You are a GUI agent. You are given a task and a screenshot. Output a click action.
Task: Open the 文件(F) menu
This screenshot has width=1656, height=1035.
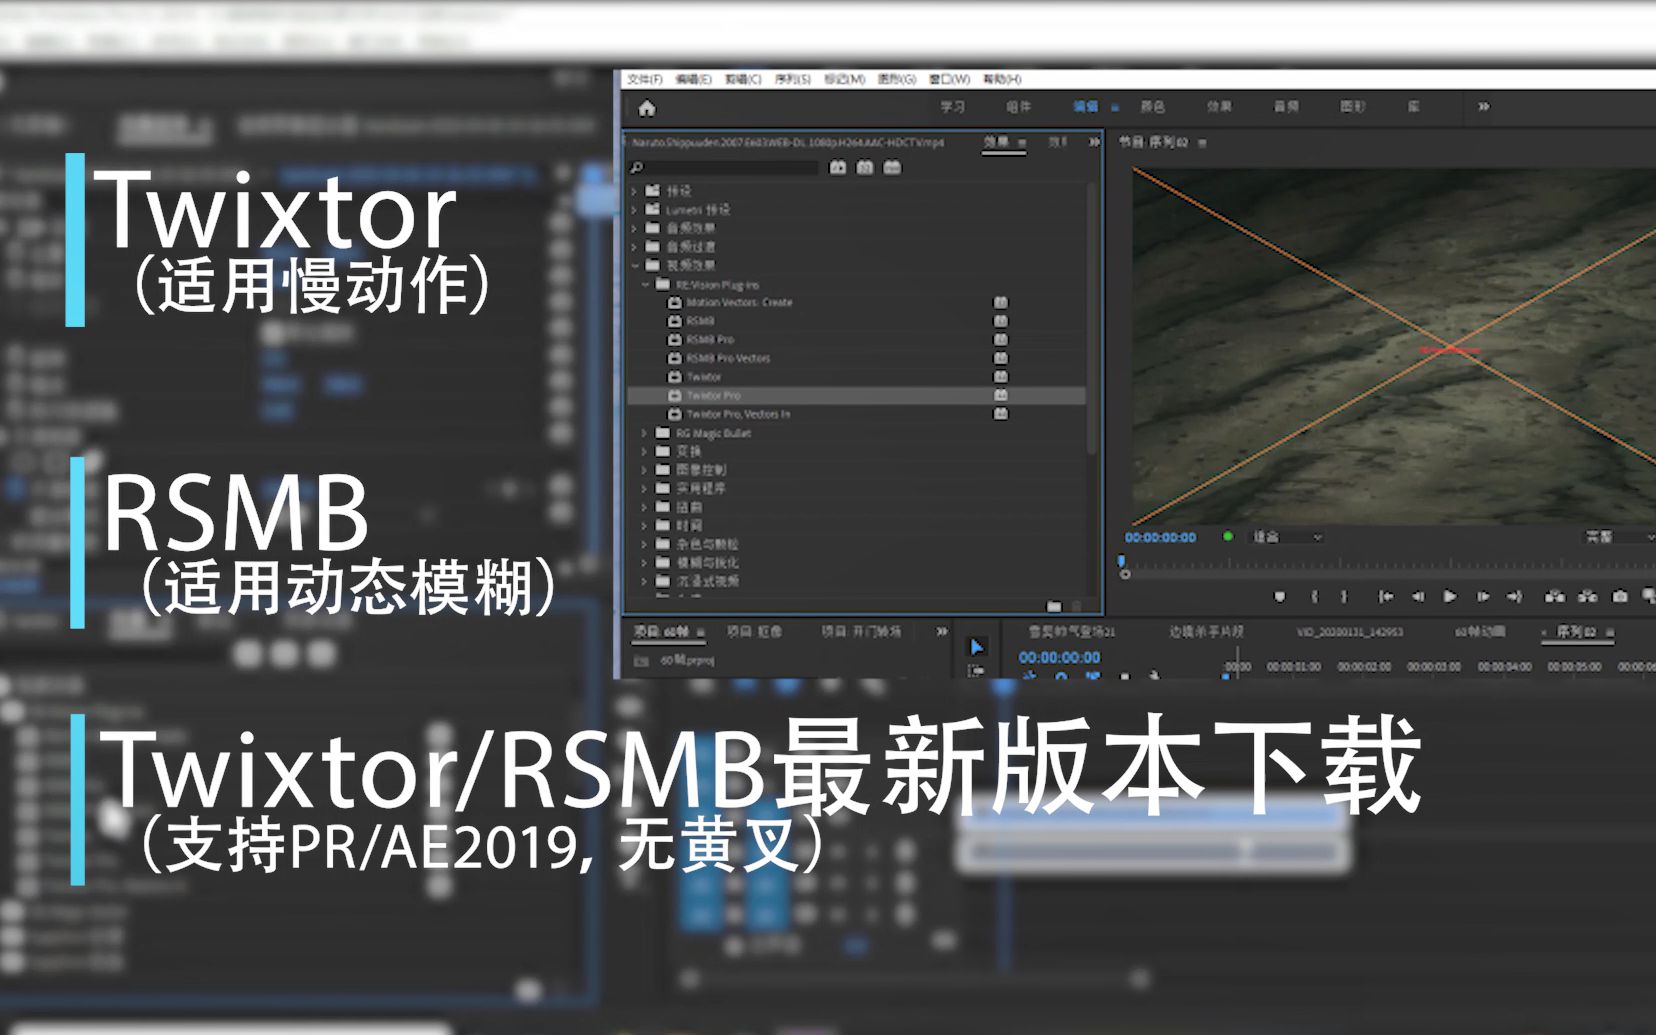click(645, 79)
